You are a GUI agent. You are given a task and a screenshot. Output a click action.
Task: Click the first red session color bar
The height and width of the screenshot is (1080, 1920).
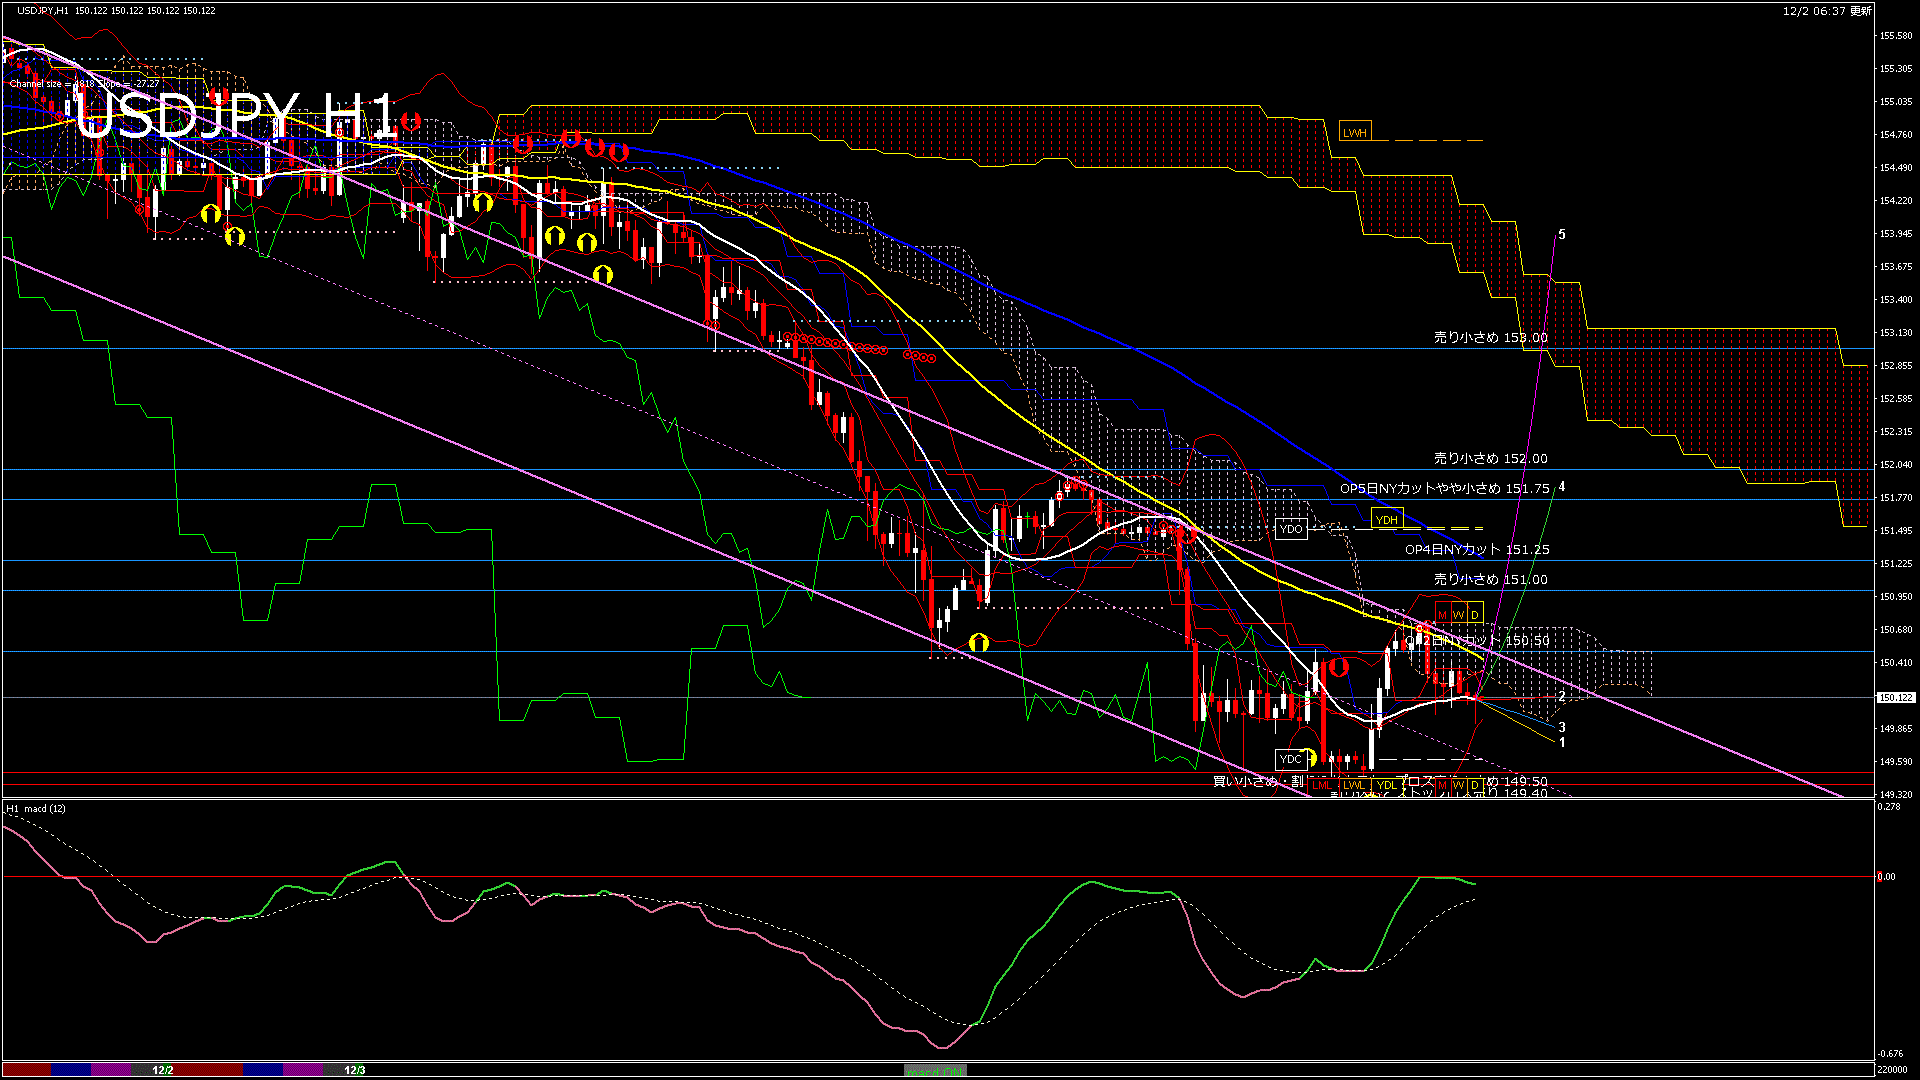27,1070
